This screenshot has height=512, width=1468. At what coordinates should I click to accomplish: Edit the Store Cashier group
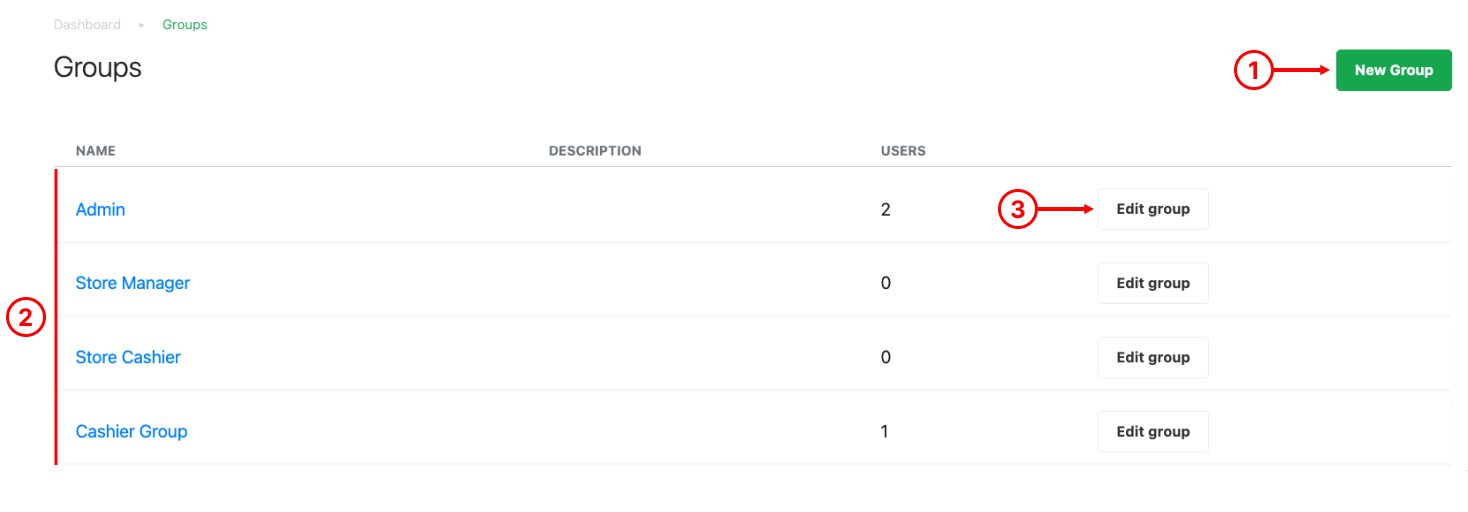(1153, 357)
